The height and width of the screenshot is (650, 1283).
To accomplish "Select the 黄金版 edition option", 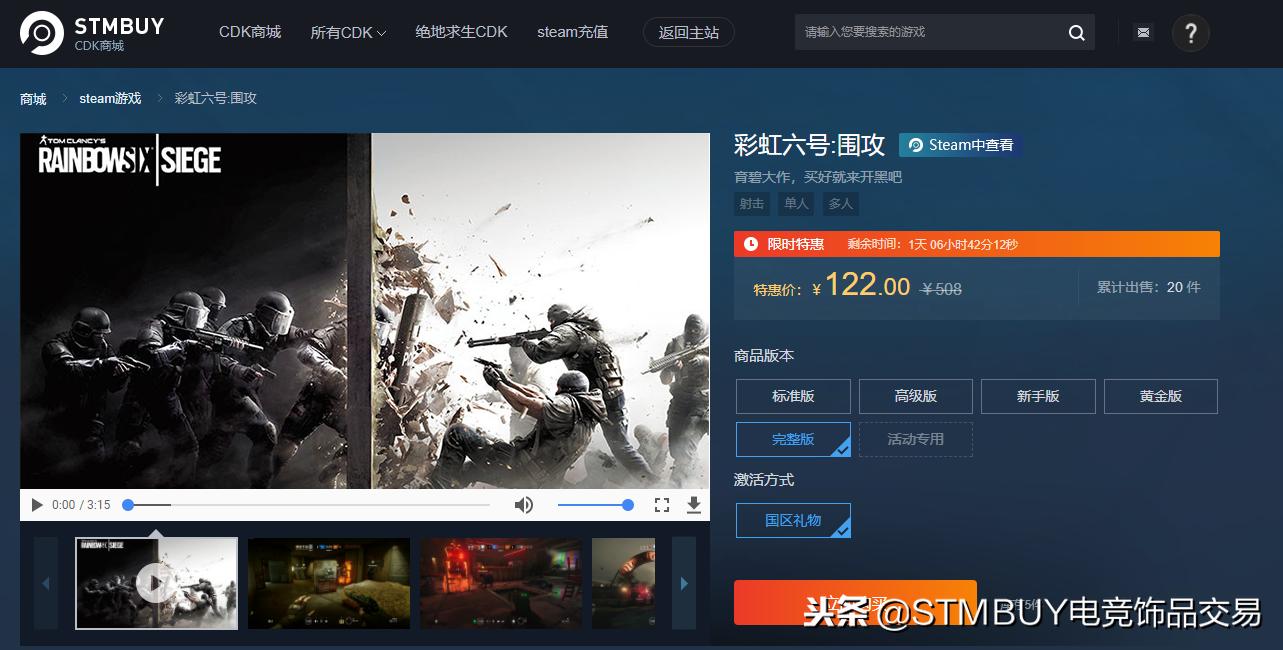I will click(1159, 396).
